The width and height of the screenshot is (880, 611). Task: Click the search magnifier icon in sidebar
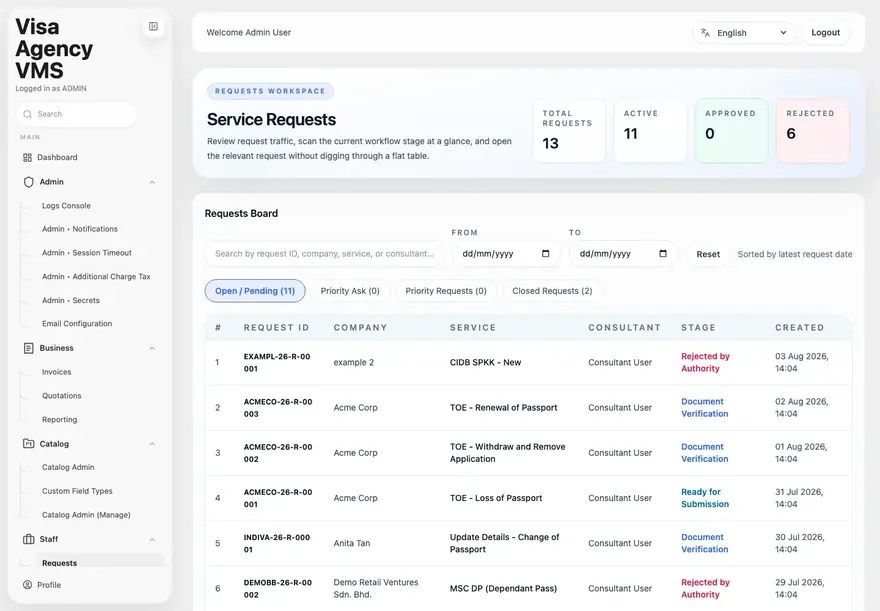click(27, 114)
